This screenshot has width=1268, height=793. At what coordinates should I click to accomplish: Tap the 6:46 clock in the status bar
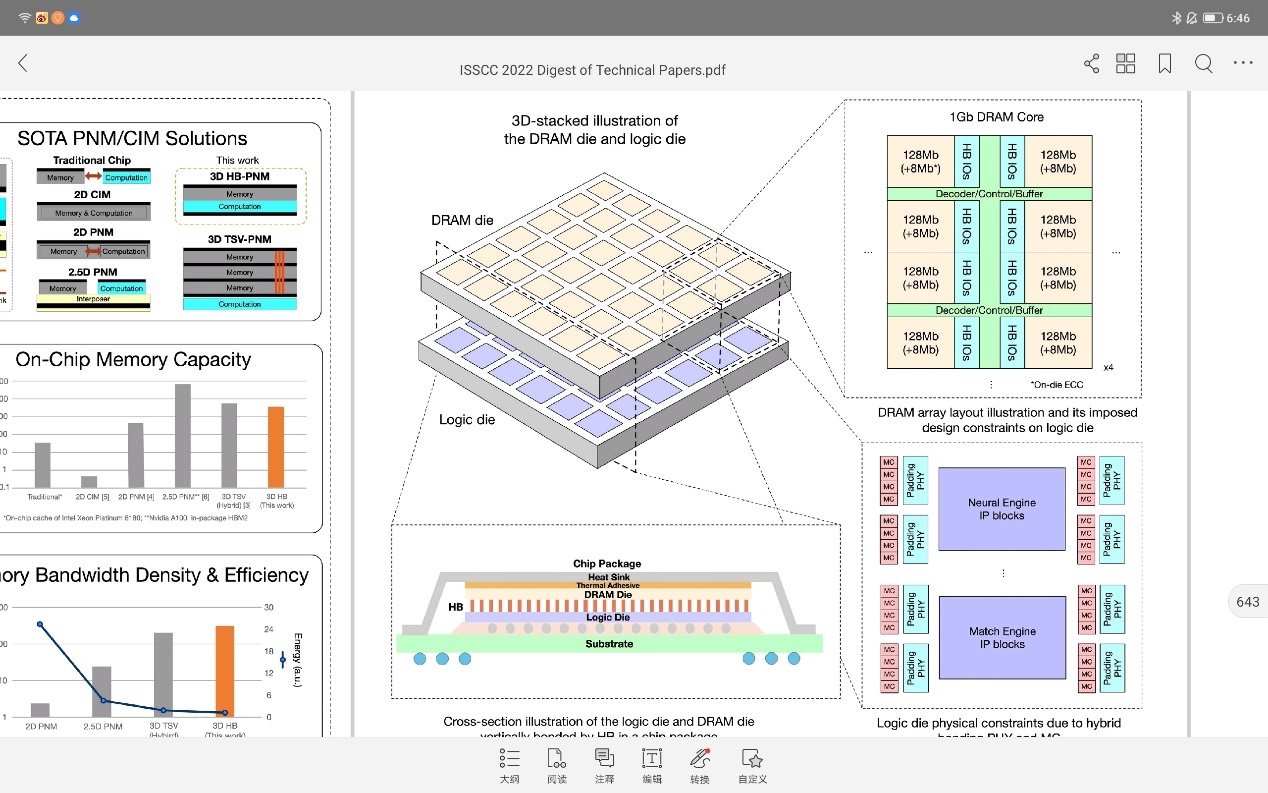[x=1238, y=18]
